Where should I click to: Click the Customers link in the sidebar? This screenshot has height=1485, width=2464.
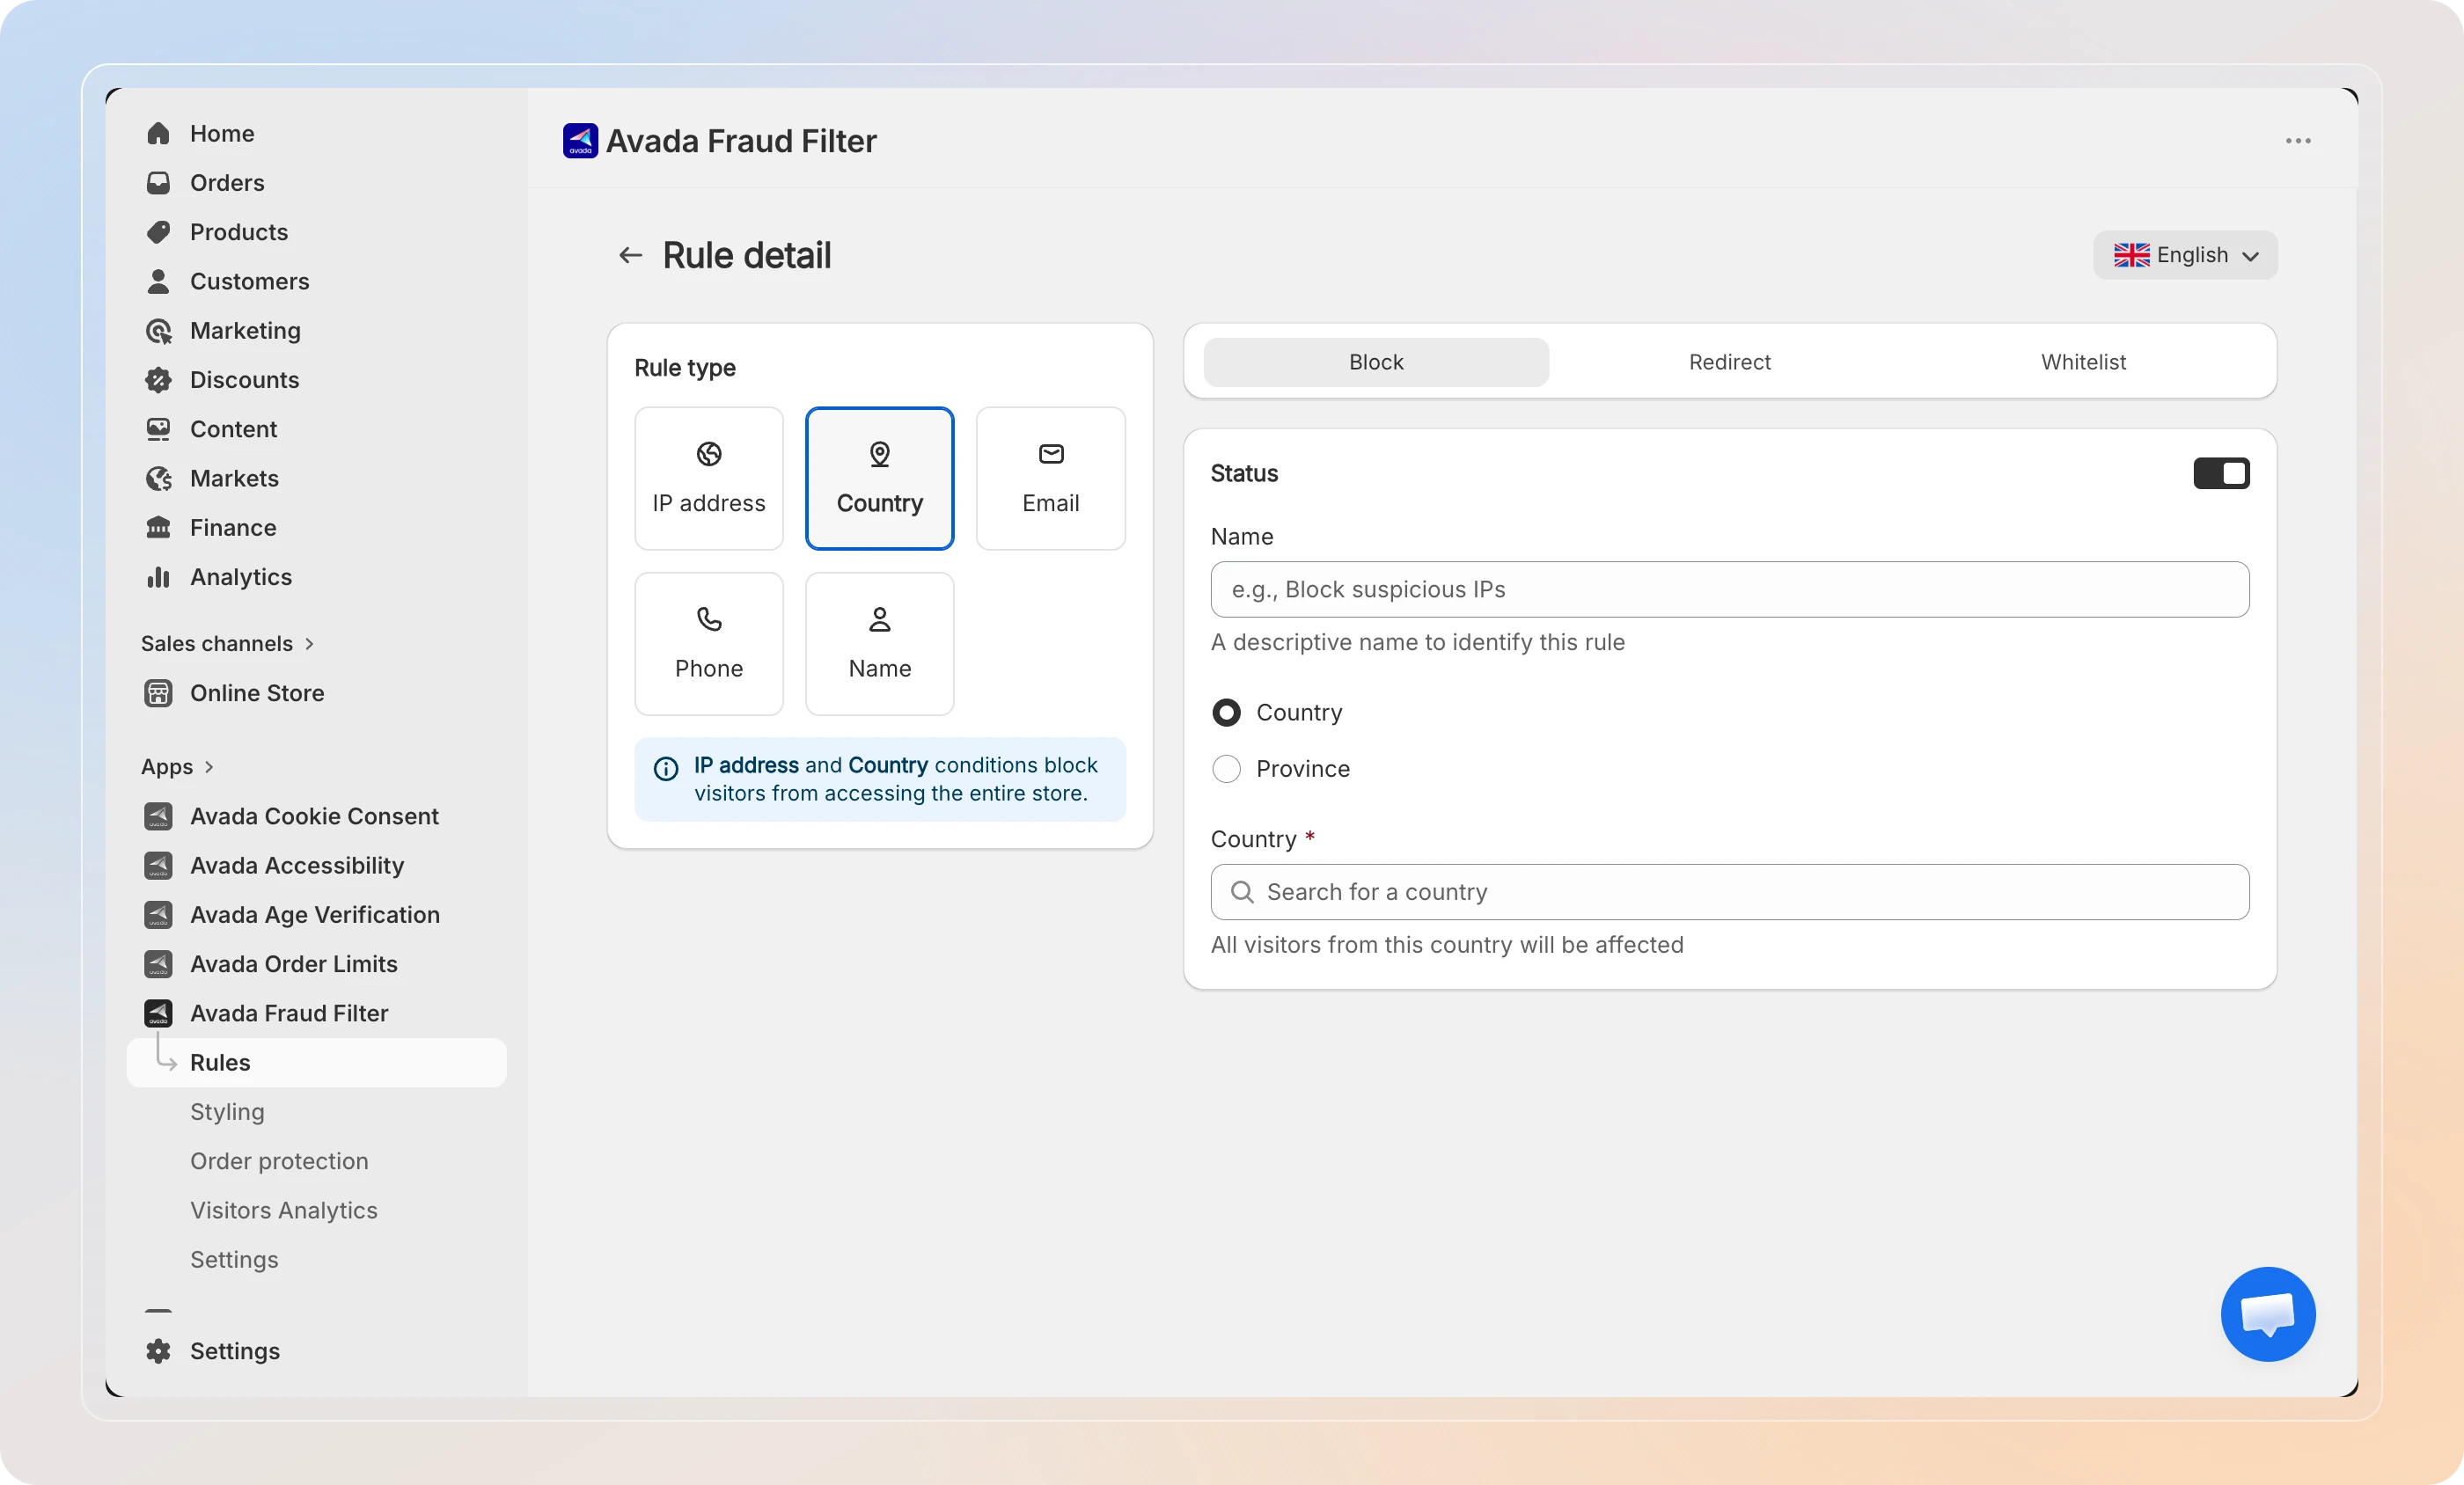coord(250,282)
